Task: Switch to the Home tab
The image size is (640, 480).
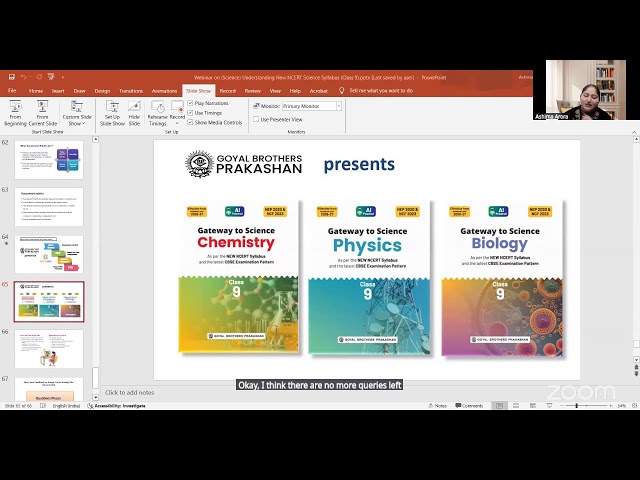Action: click(x=36, y=91)
